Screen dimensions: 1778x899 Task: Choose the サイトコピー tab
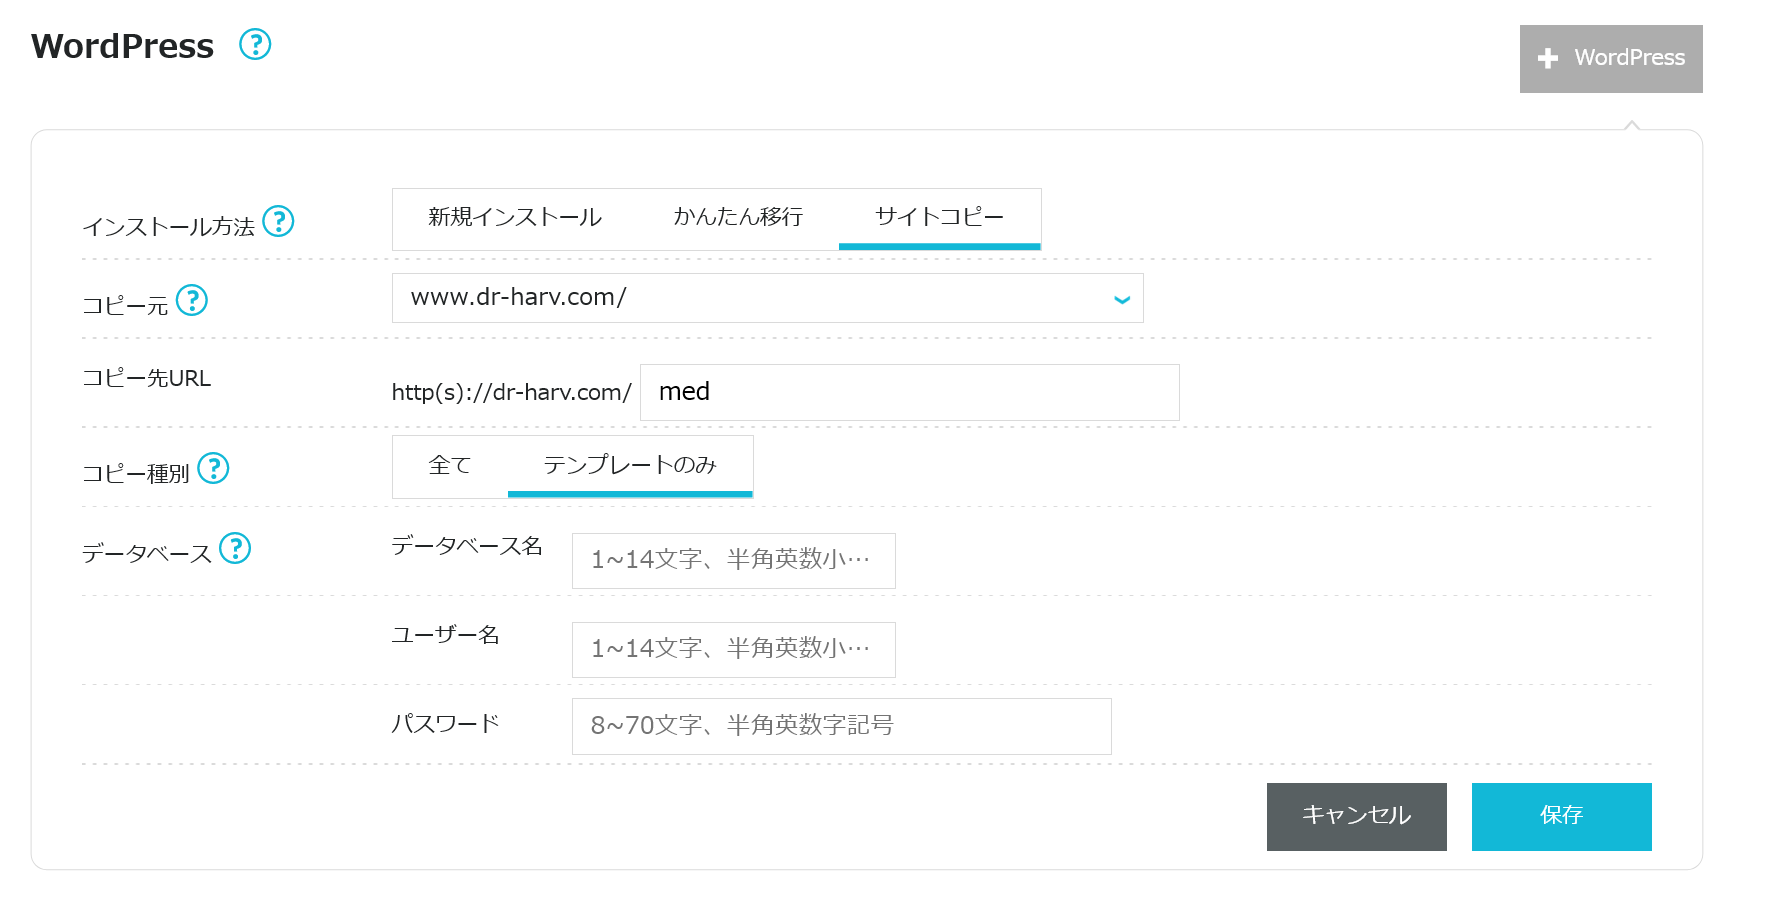click(939, 218)
